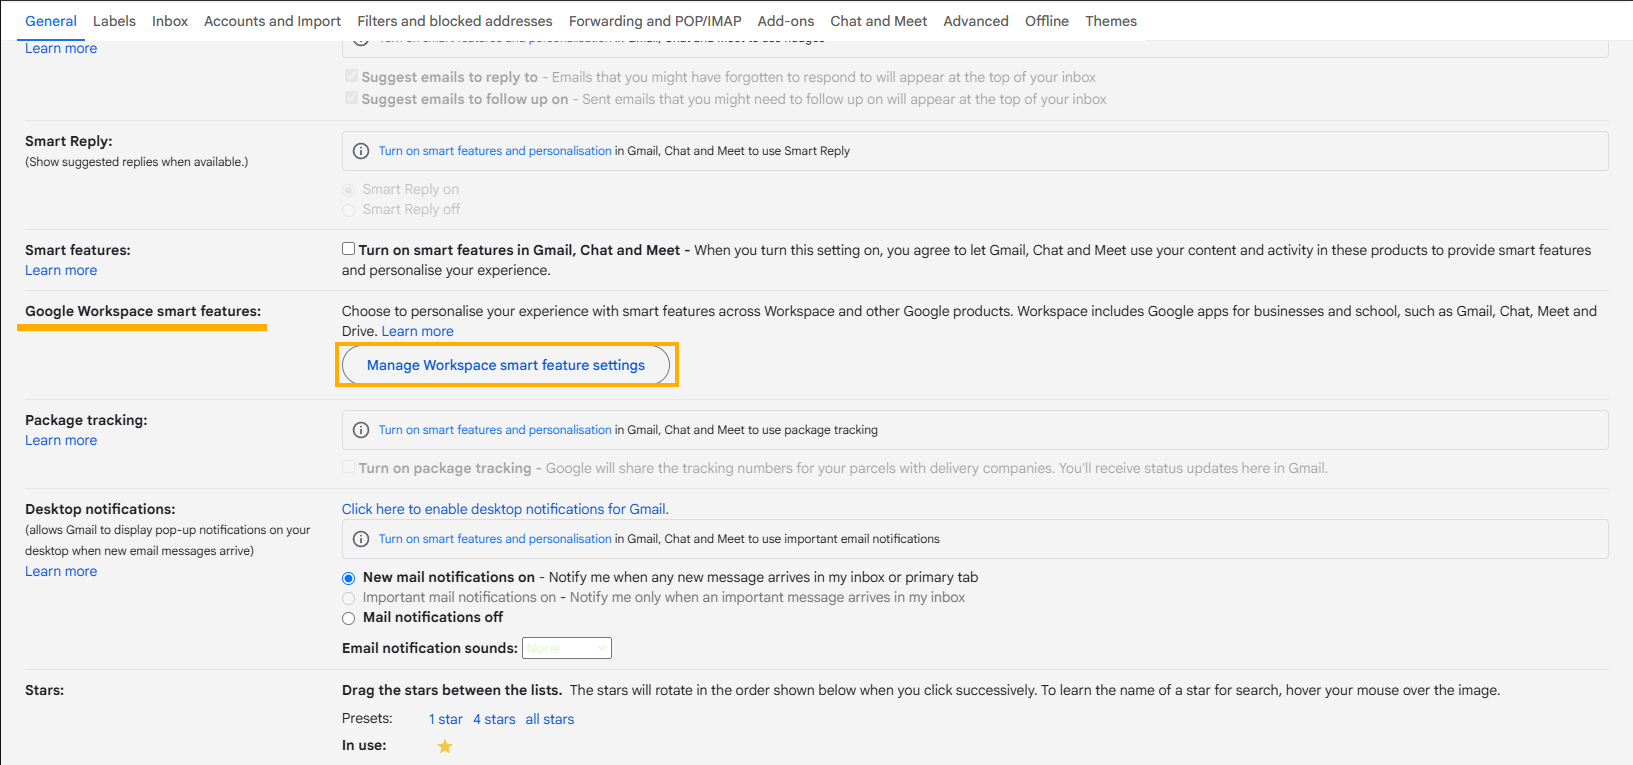This screenshot has width=1633, height=765.
Task: Open Learn more under Package tracking
Action: click(x=61, y=440)
